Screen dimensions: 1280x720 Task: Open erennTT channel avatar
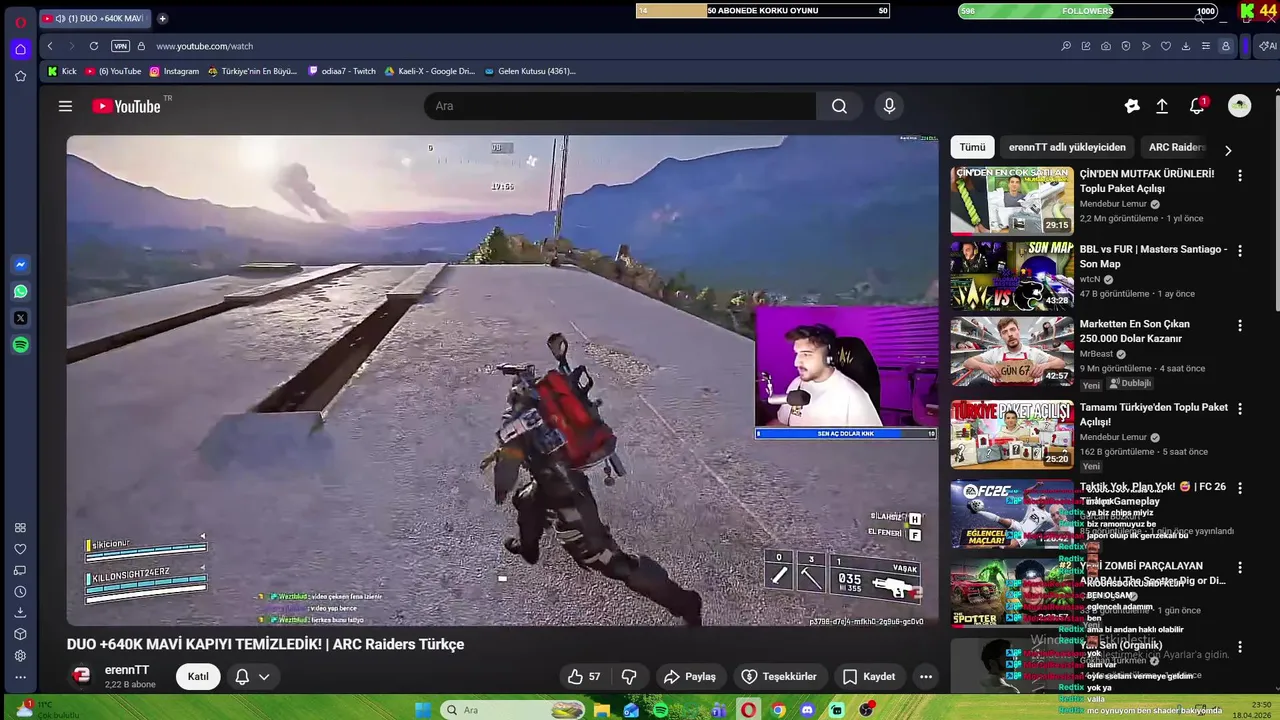tap(82, 676)
